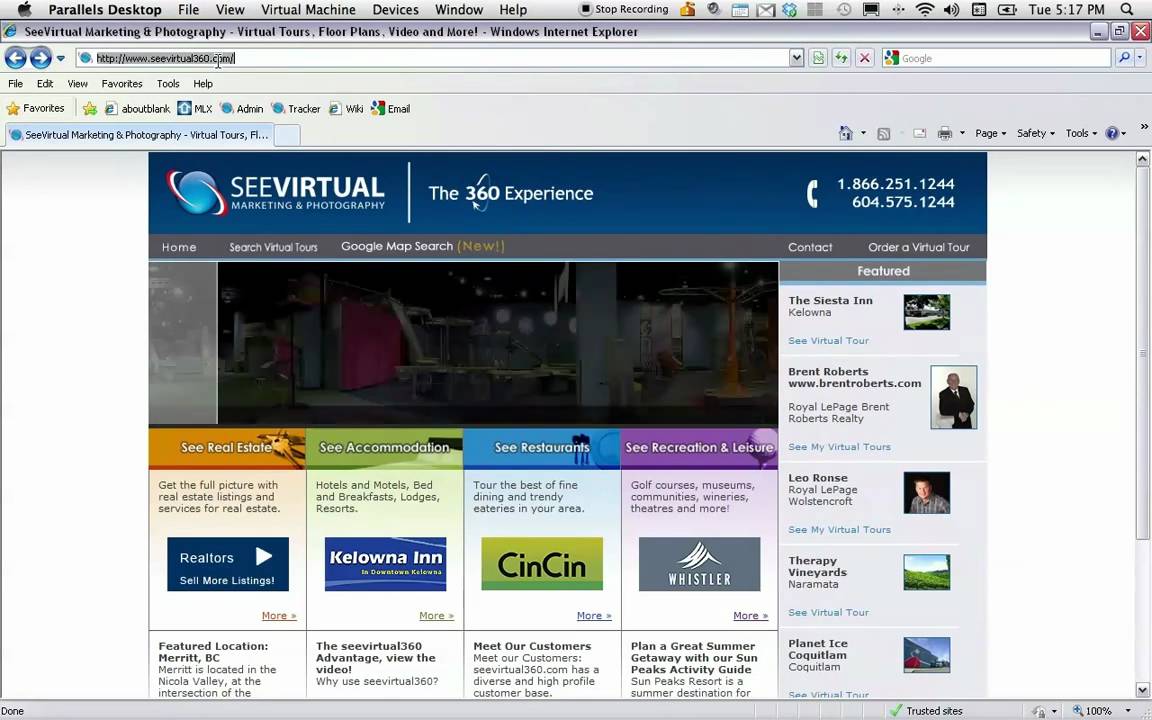
Task: Click the Home nav link on site
Action: (x=179, y=248)
